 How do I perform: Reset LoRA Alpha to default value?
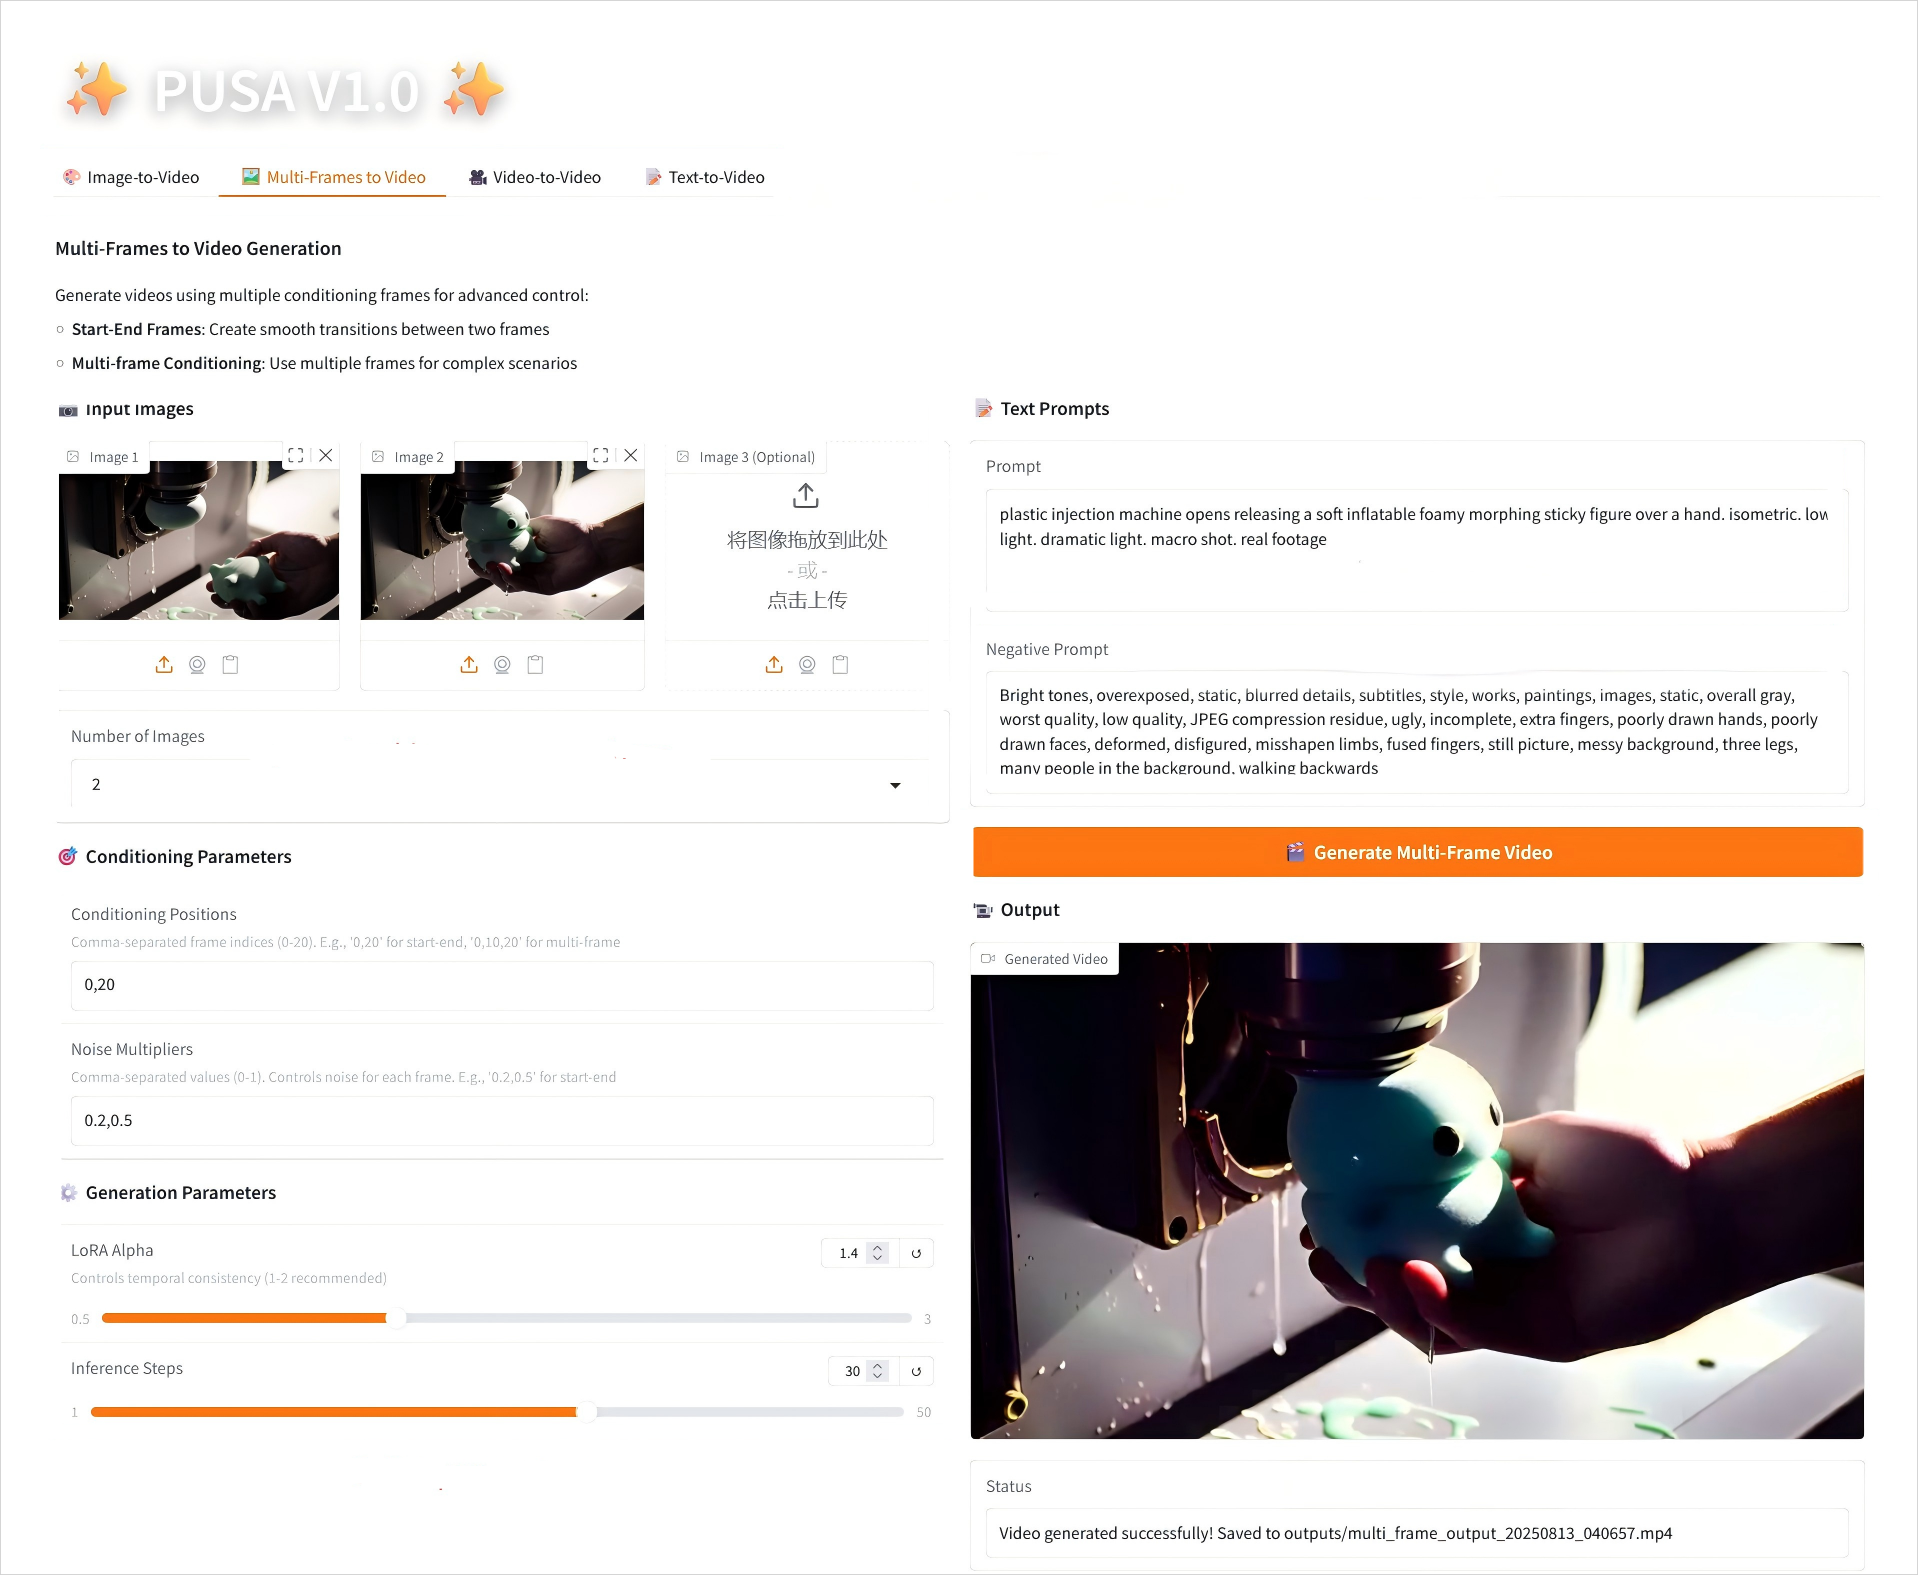[916, 1253]
